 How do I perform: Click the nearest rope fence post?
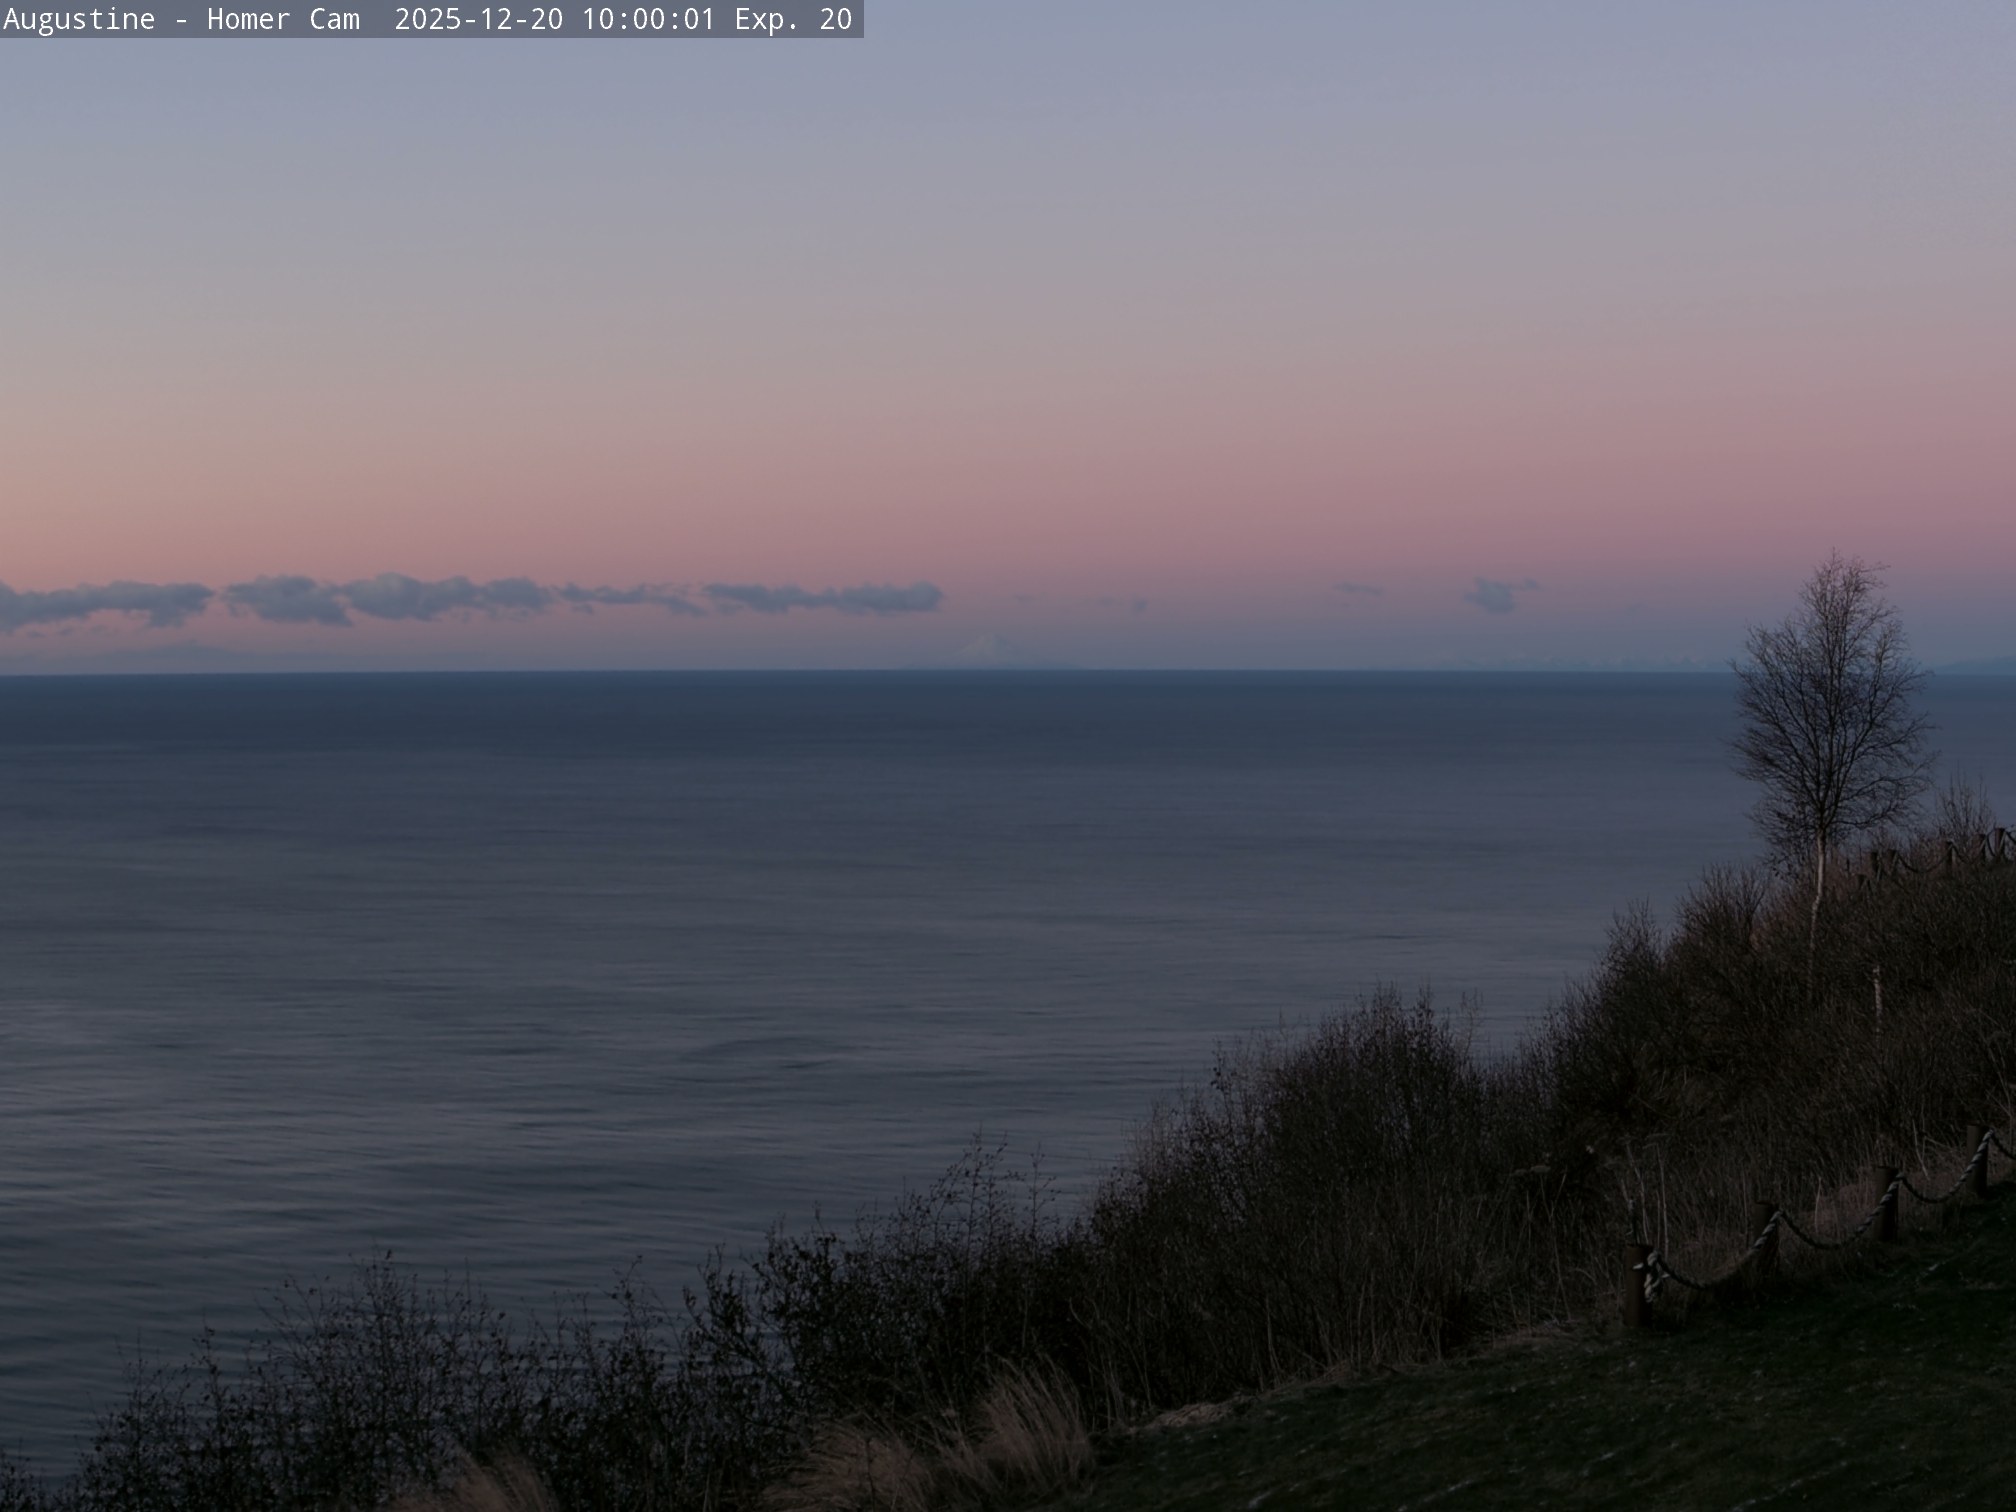coord(1636,1285)
